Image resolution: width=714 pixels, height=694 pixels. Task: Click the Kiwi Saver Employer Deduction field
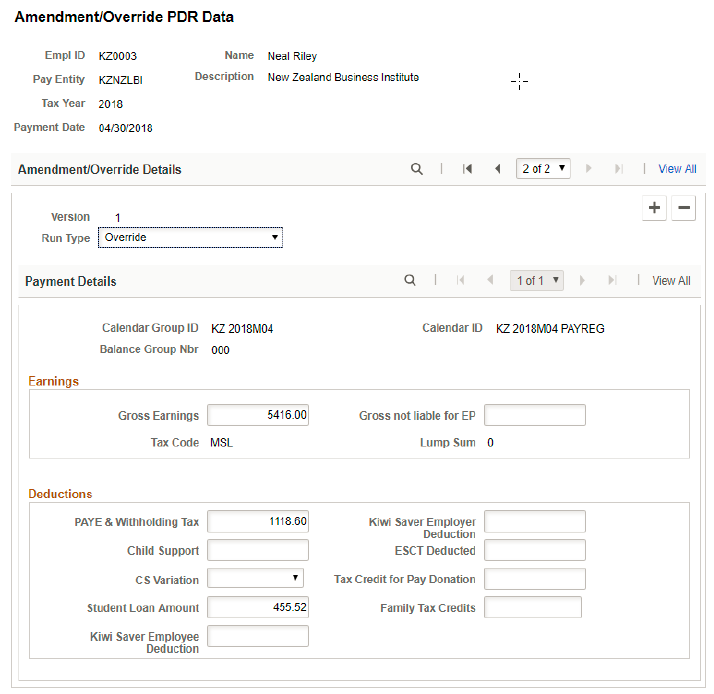(x=535, y=521)
